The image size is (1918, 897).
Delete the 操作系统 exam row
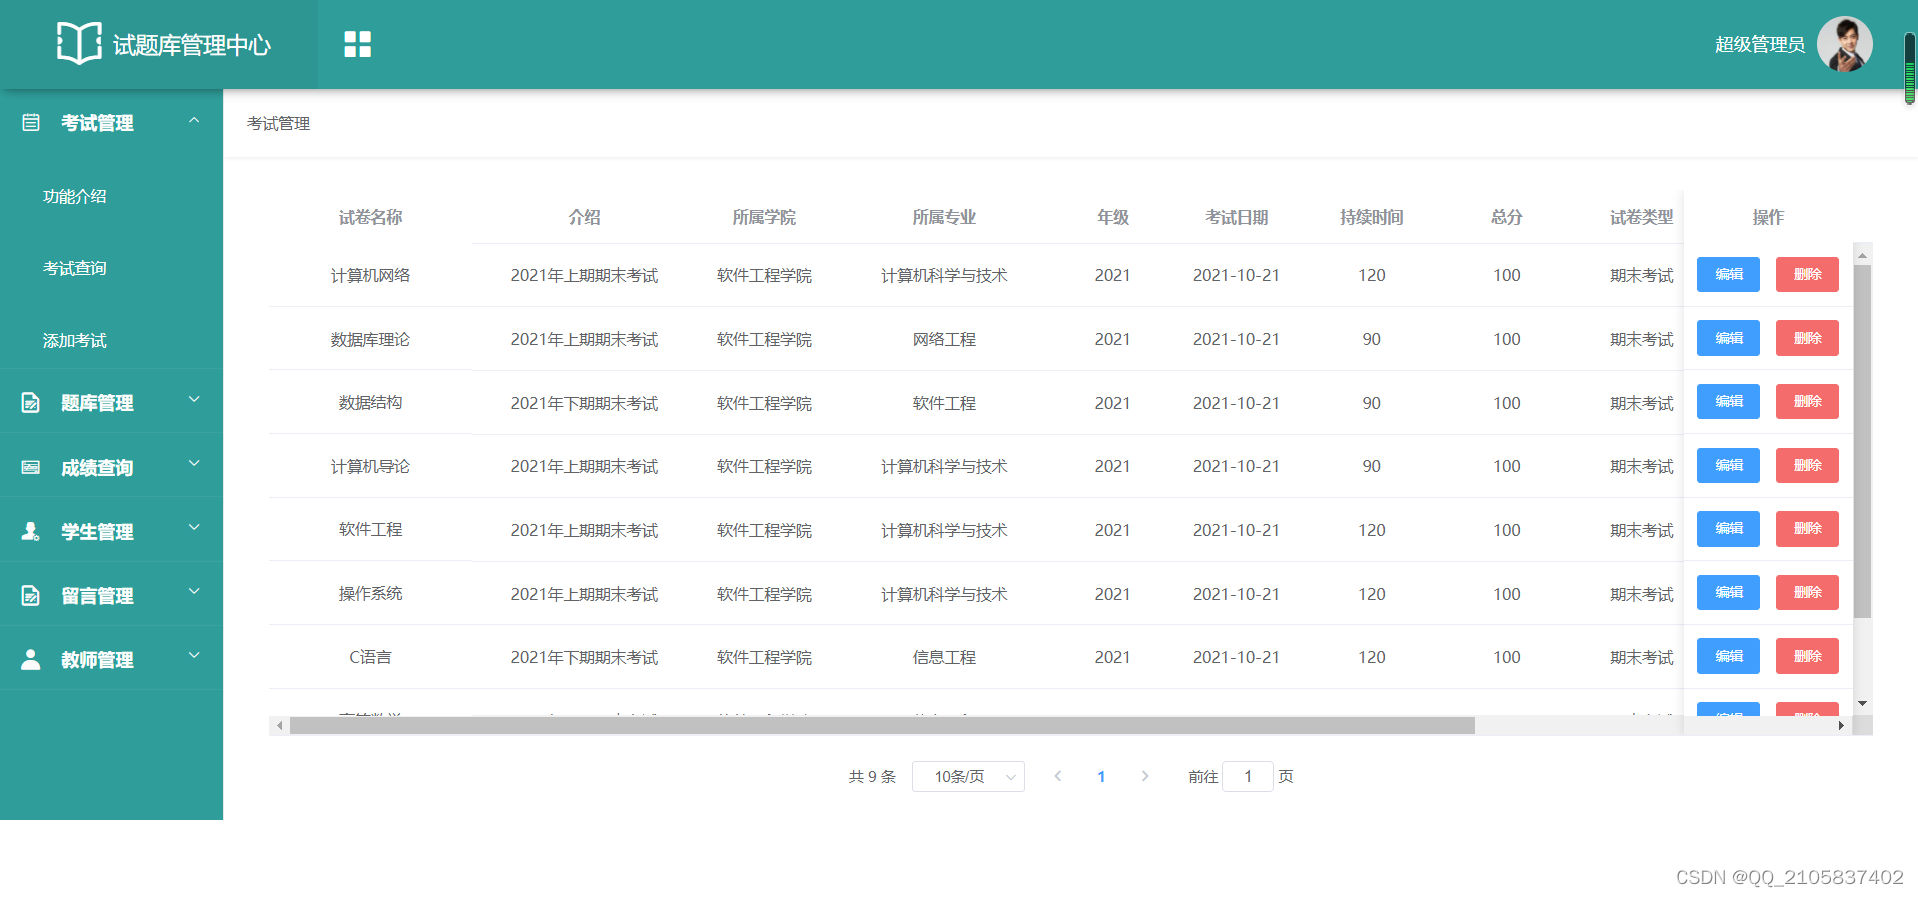point(1807,592)
